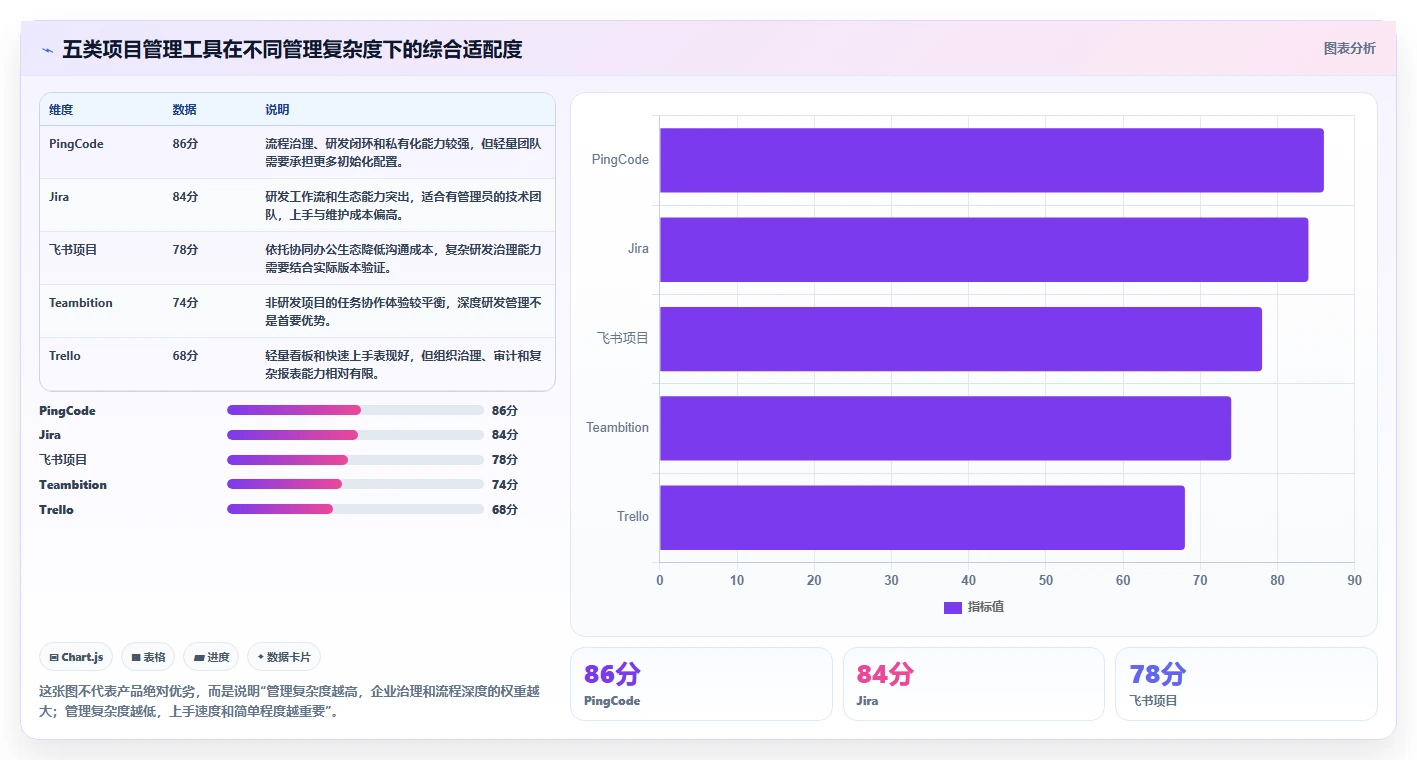The height and width of the screenshot is (760, 1417).
Task: Click the 图表分析 label in header
Action: click(x=1349, y=48)
